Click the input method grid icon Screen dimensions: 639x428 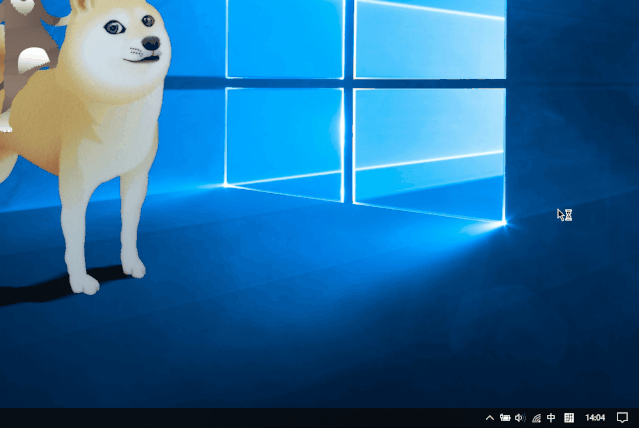tap(569, 418)
